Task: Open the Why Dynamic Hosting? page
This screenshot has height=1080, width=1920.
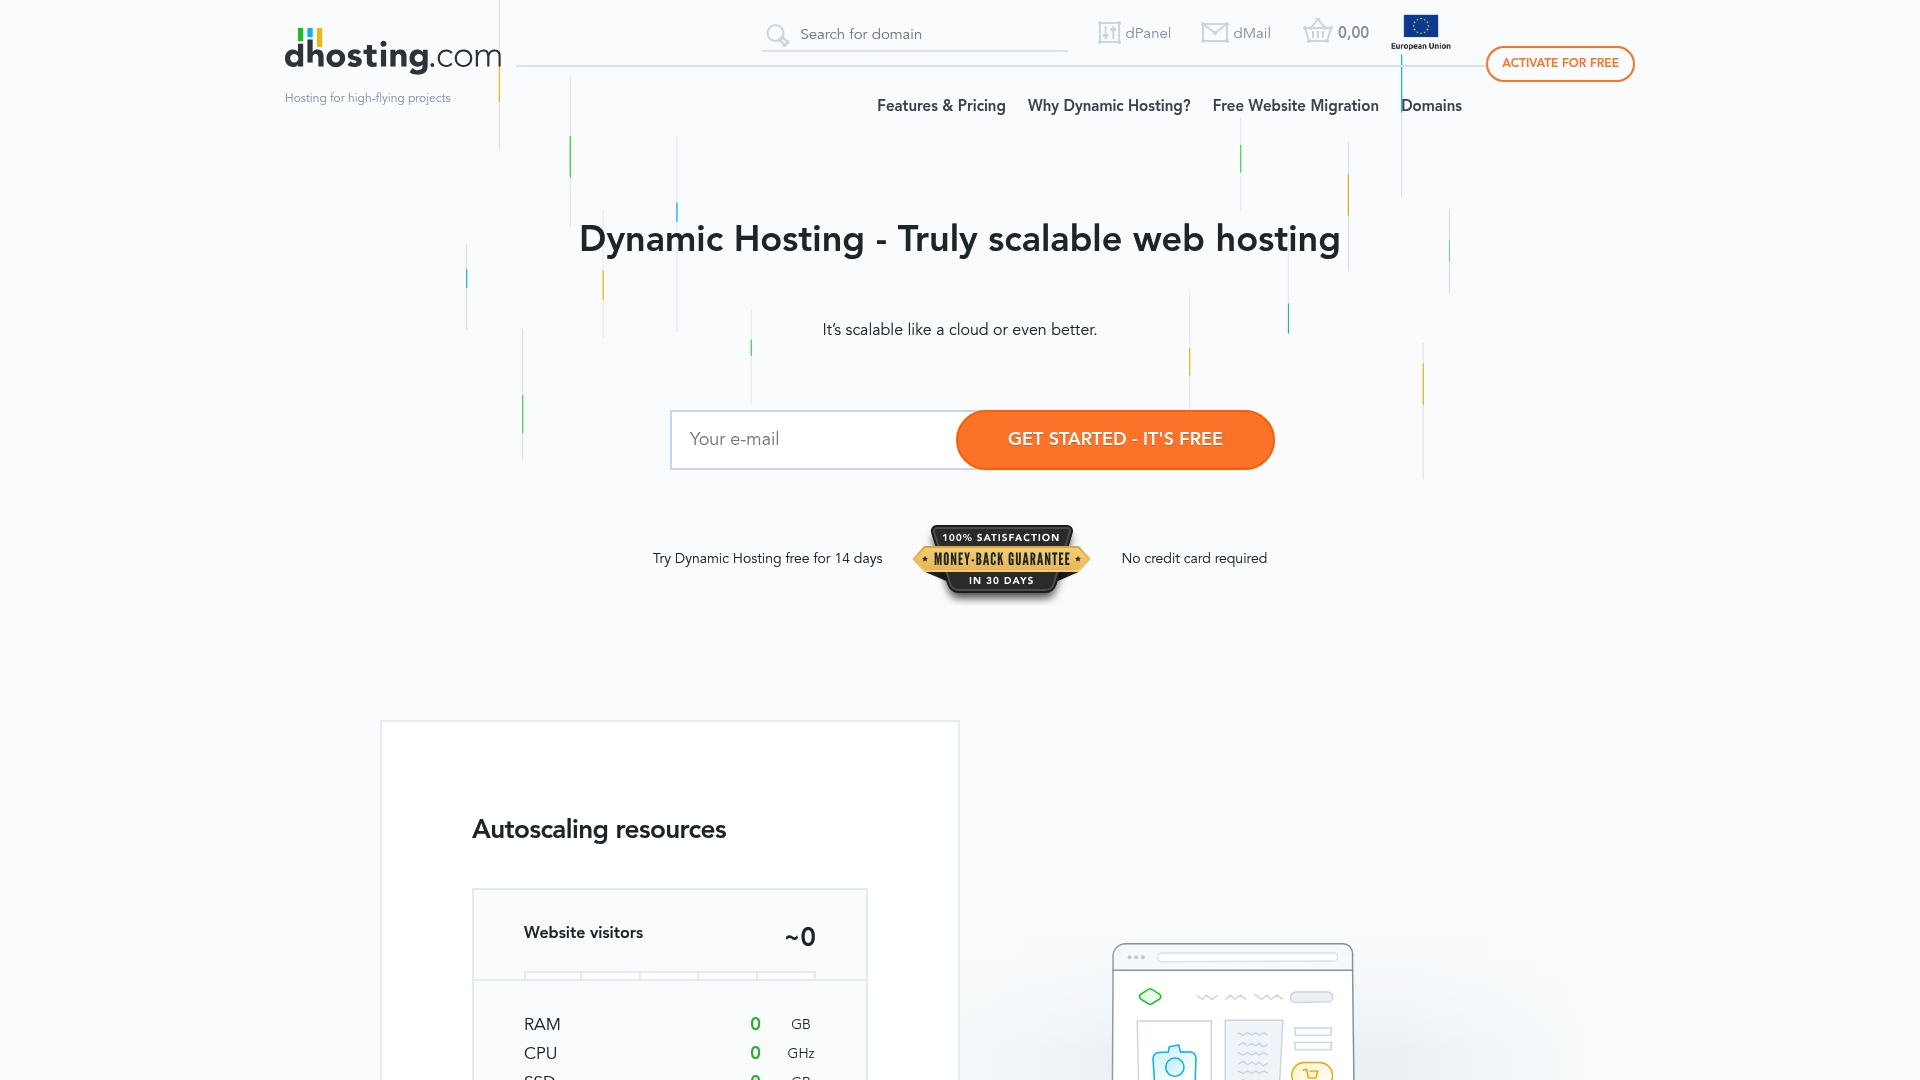Action: click(1108, 106)
